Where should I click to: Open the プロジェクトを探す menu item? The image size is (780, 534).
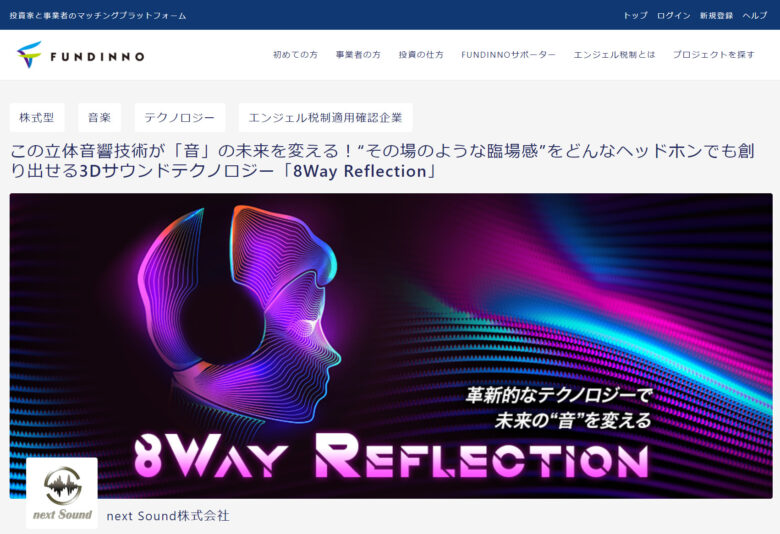(714, 55)
